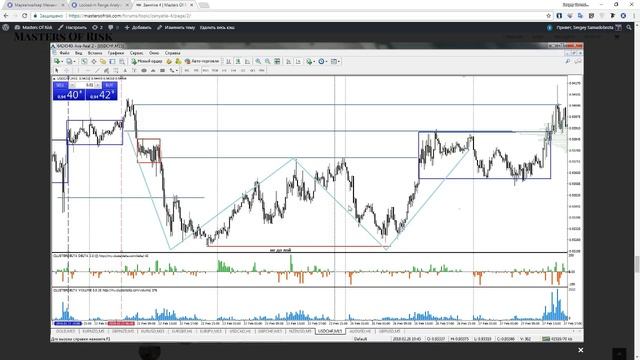This screenshot has height=360, width=640.
Task: Open the Masters Of Risk admin link
Action: pos(33,27)
